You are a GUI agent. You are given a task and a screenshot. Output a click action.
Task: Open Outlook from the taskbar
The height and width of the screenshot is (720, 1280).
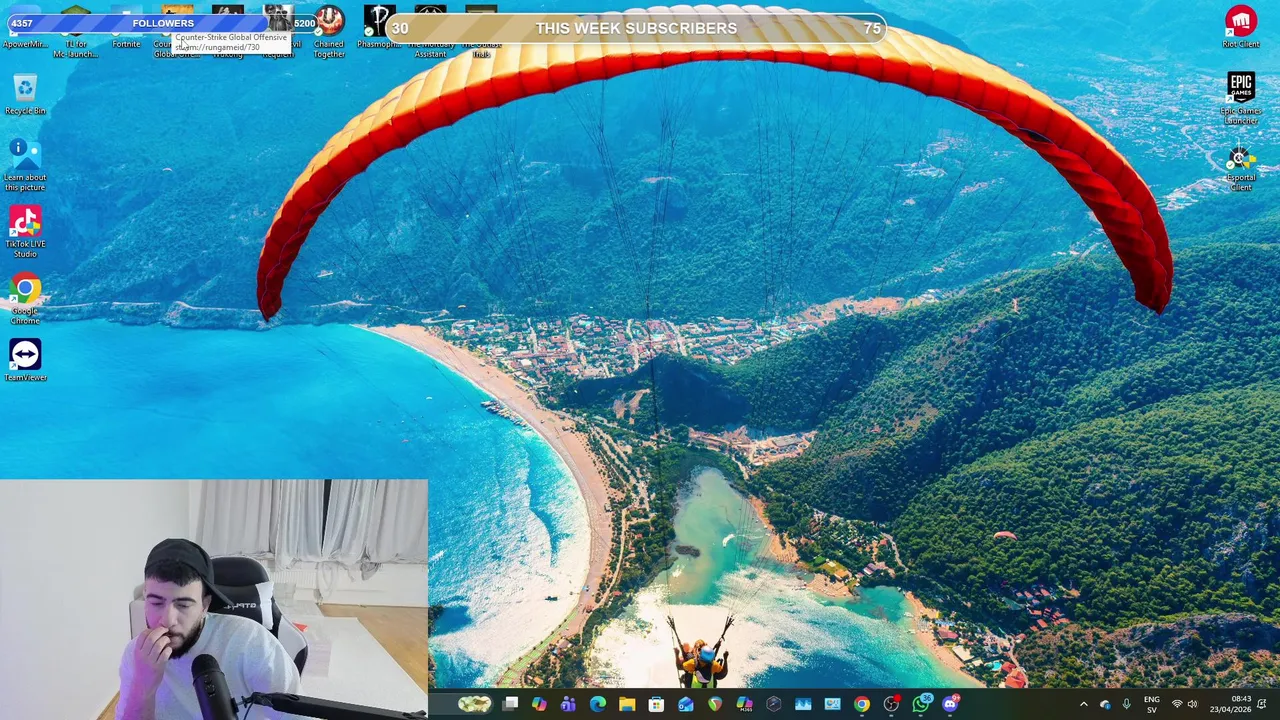(x=686, y=704)
